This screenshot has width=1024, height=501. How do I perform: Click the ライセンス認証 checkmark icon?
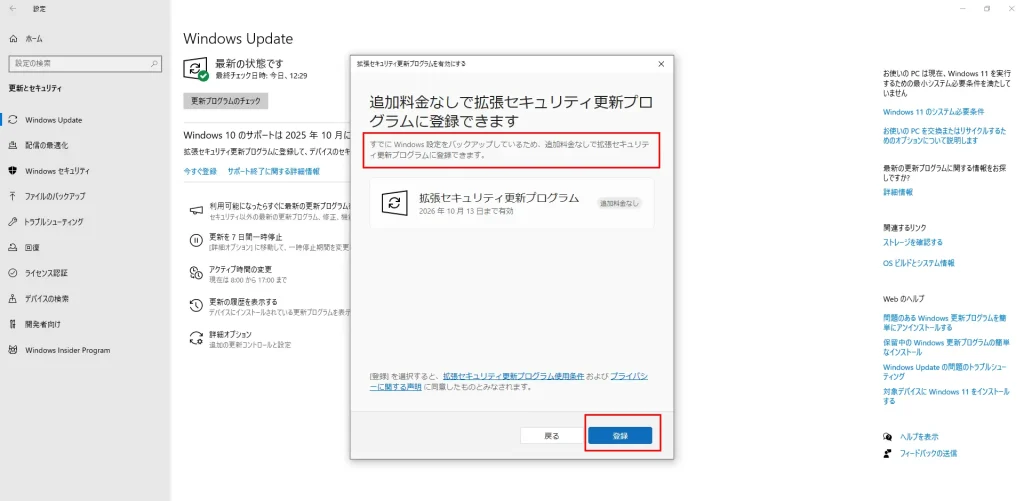[14, 273]
